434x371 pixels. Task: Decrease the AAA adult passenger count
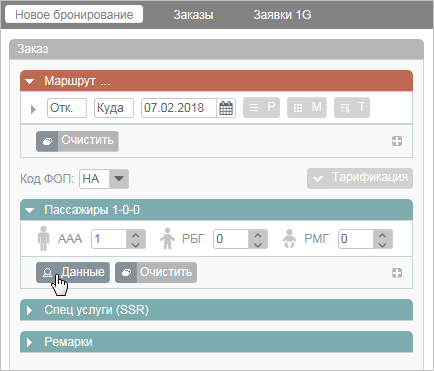(x=136, y=244)
